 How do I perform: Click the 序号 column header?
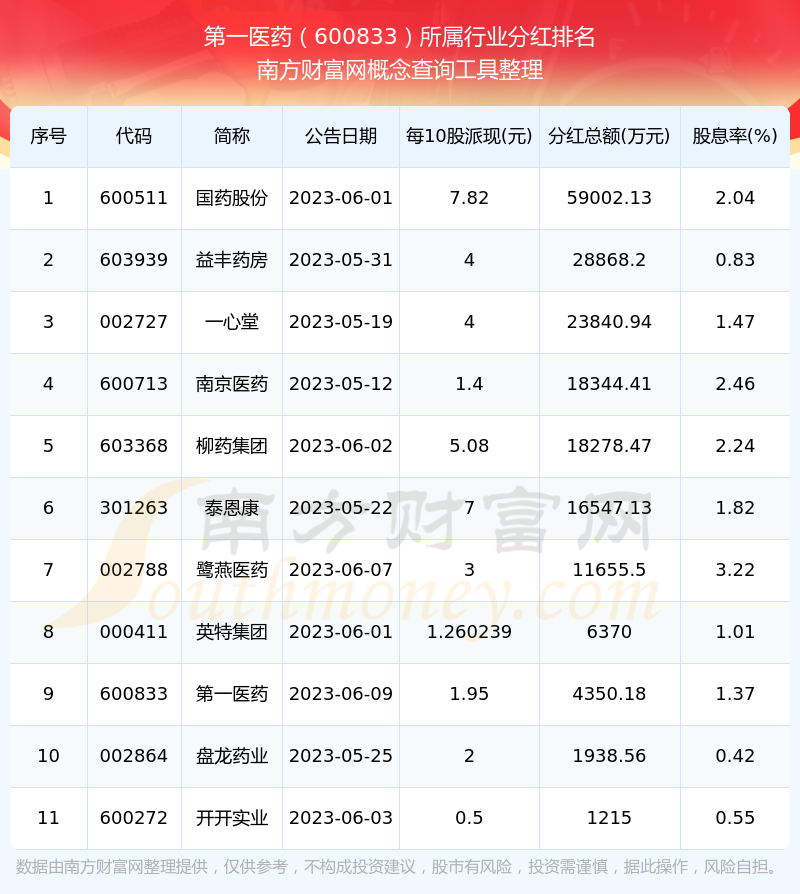pos(48,136)
